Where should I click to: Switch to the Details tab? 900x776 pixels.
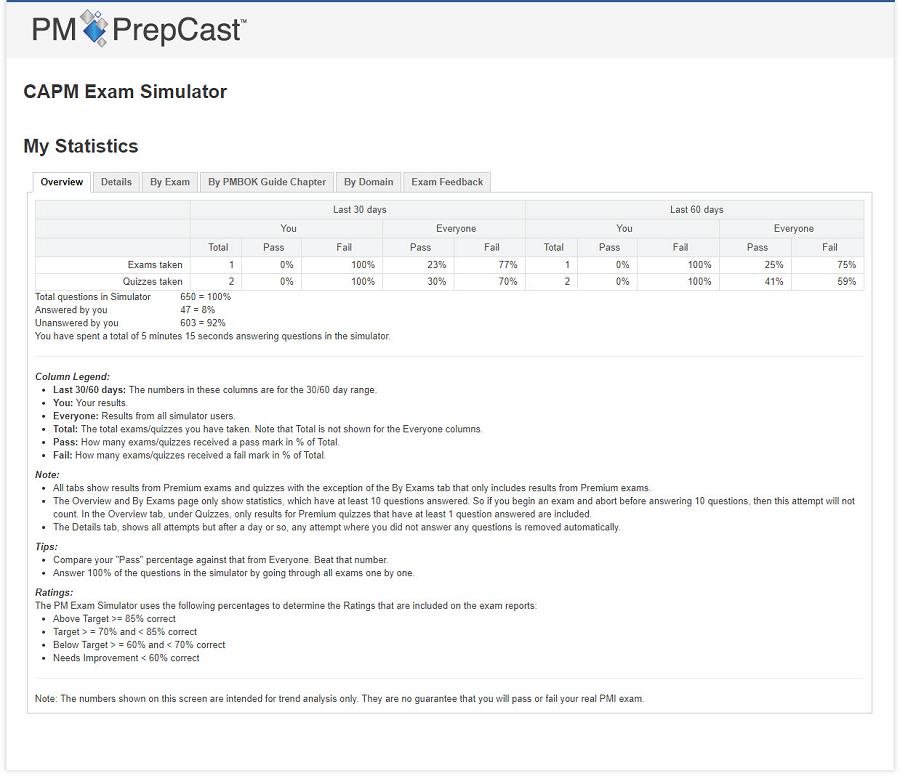pos(116,182)
